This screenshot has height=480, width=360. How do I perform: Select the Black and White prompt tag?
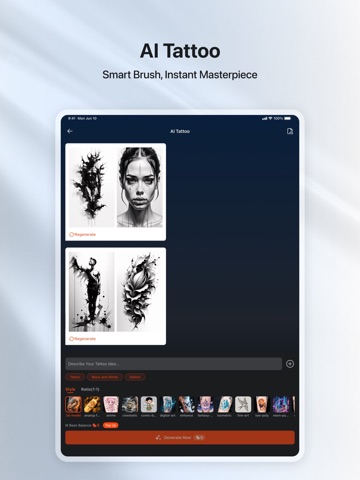[x=105, y=377]
